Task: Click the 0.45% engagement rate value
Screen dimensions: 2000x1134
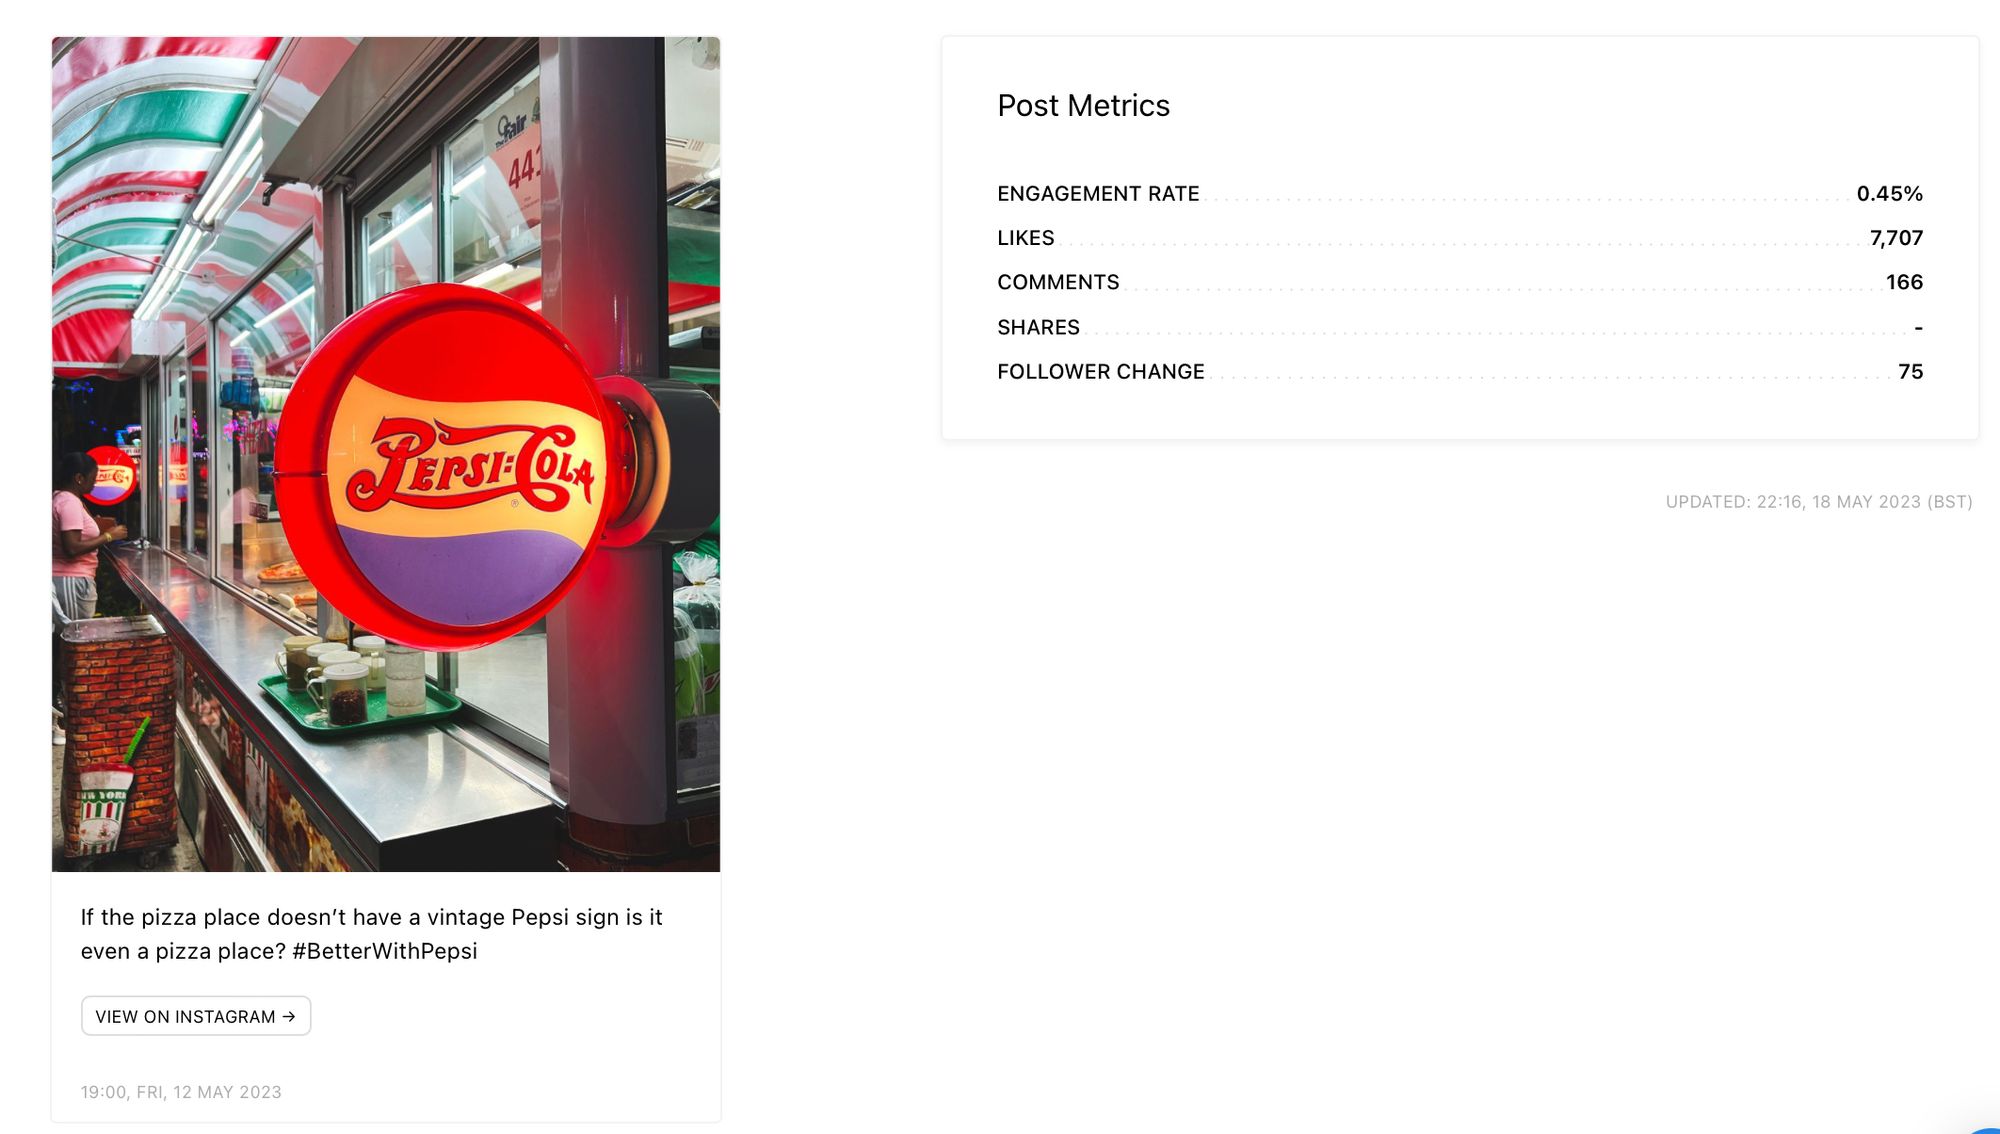Action: (x=1889, y=194)
